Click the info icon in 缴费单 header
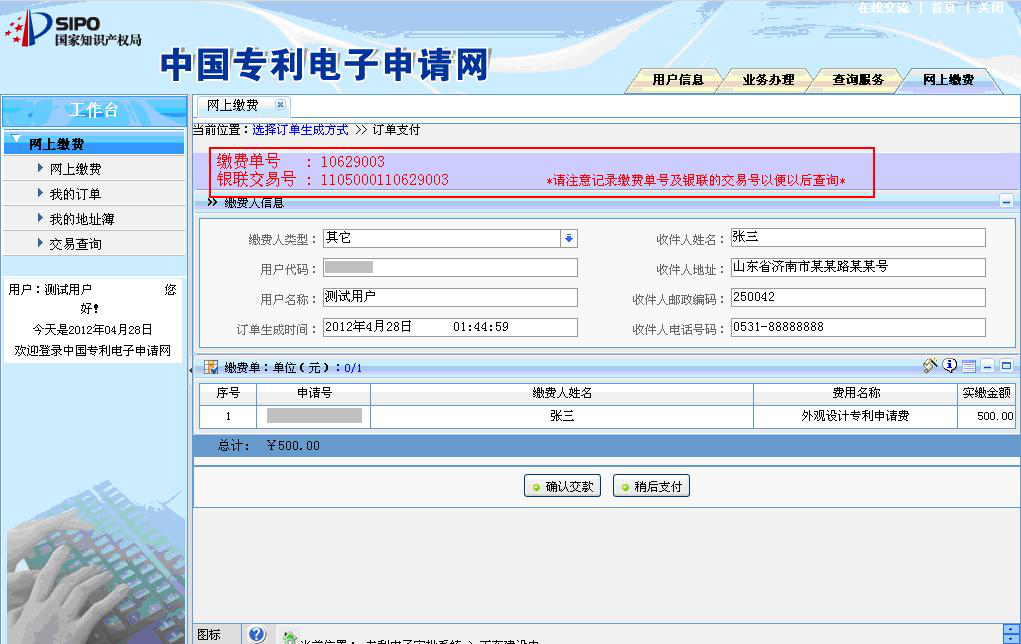The width and height of the screenshot is (1021, 644). [950, 366]
